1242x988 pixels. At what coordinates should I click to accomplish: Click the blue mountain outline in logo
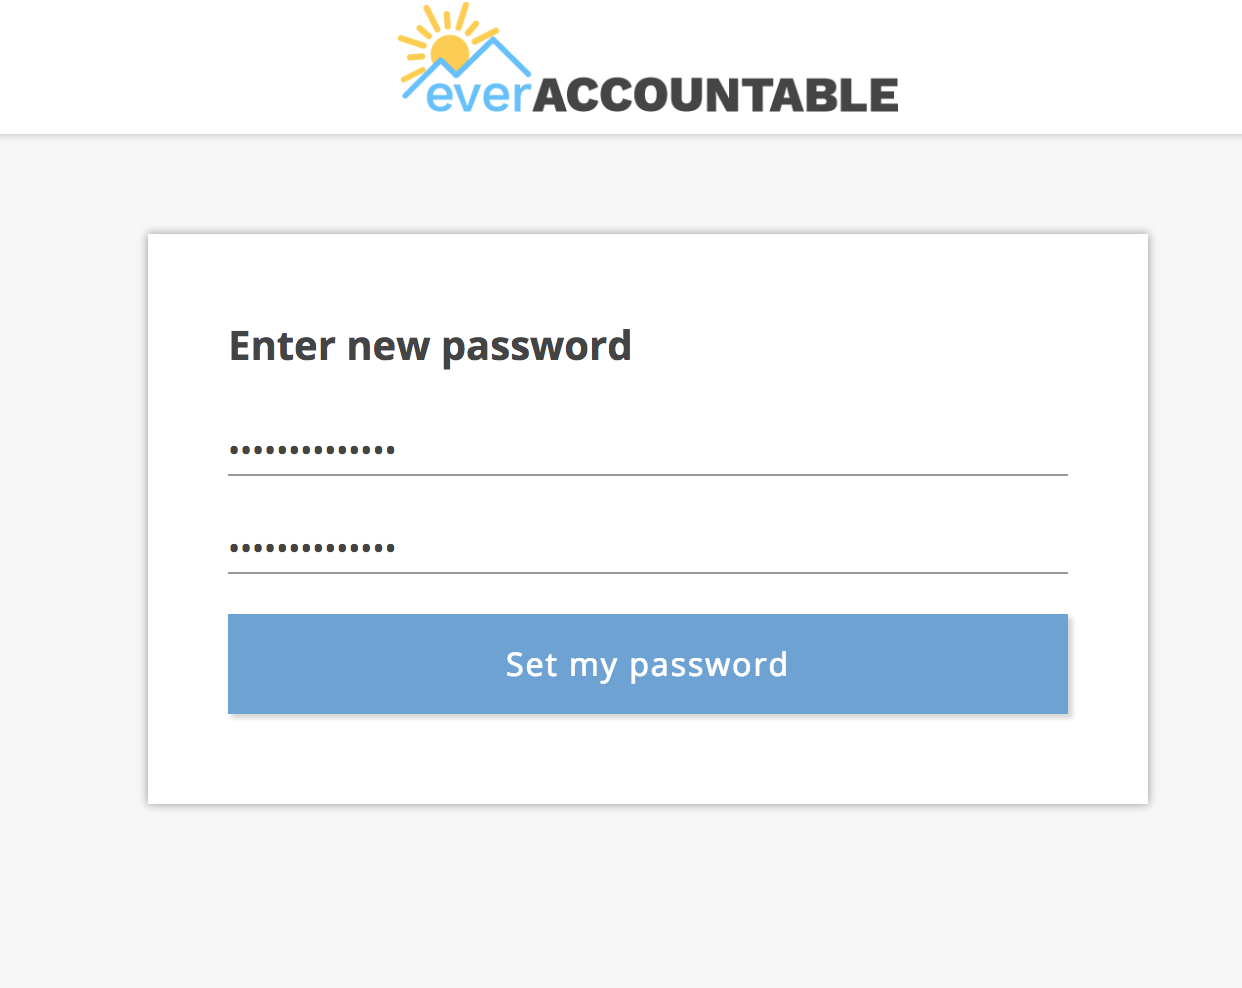pyautogui.click(x=468, y=68)
